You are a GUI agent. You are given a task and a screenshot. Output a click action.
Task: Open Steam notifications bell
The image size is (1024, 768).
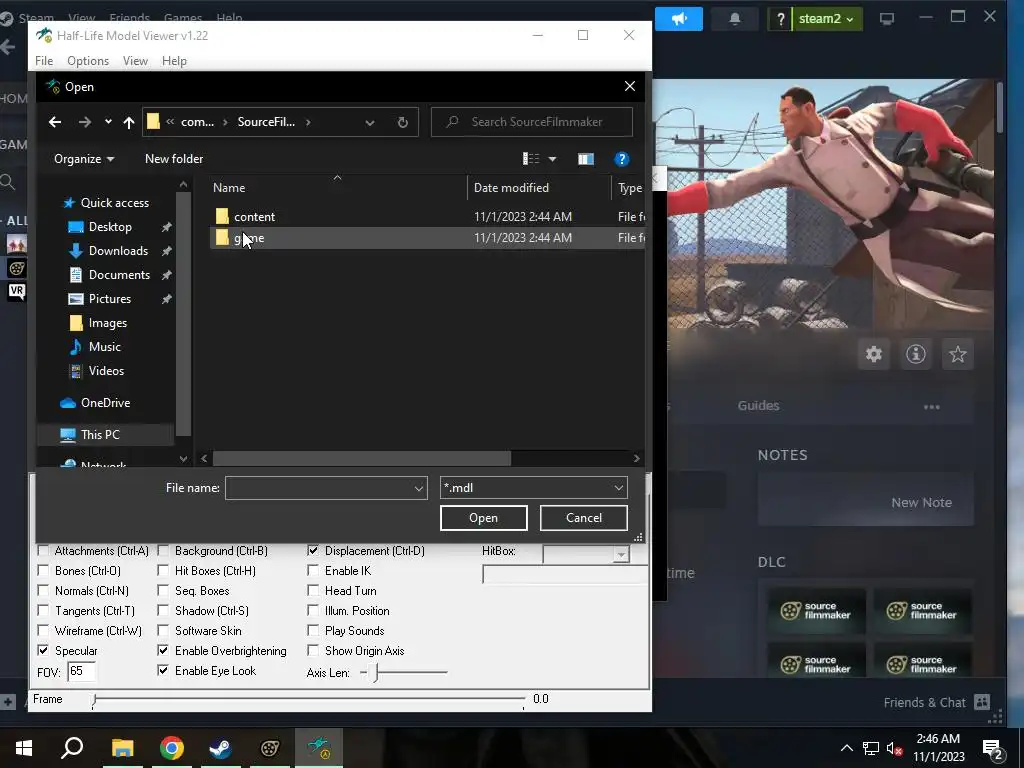tap(735, 19)
